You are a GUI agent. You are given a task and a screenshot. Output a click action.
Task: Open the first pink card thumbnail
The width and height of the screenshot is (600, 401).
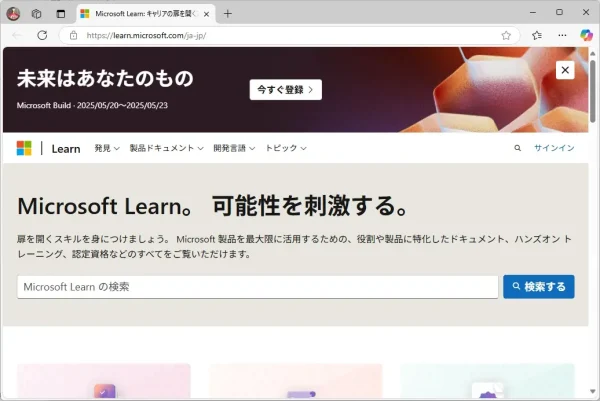click(x=104, y=381)
